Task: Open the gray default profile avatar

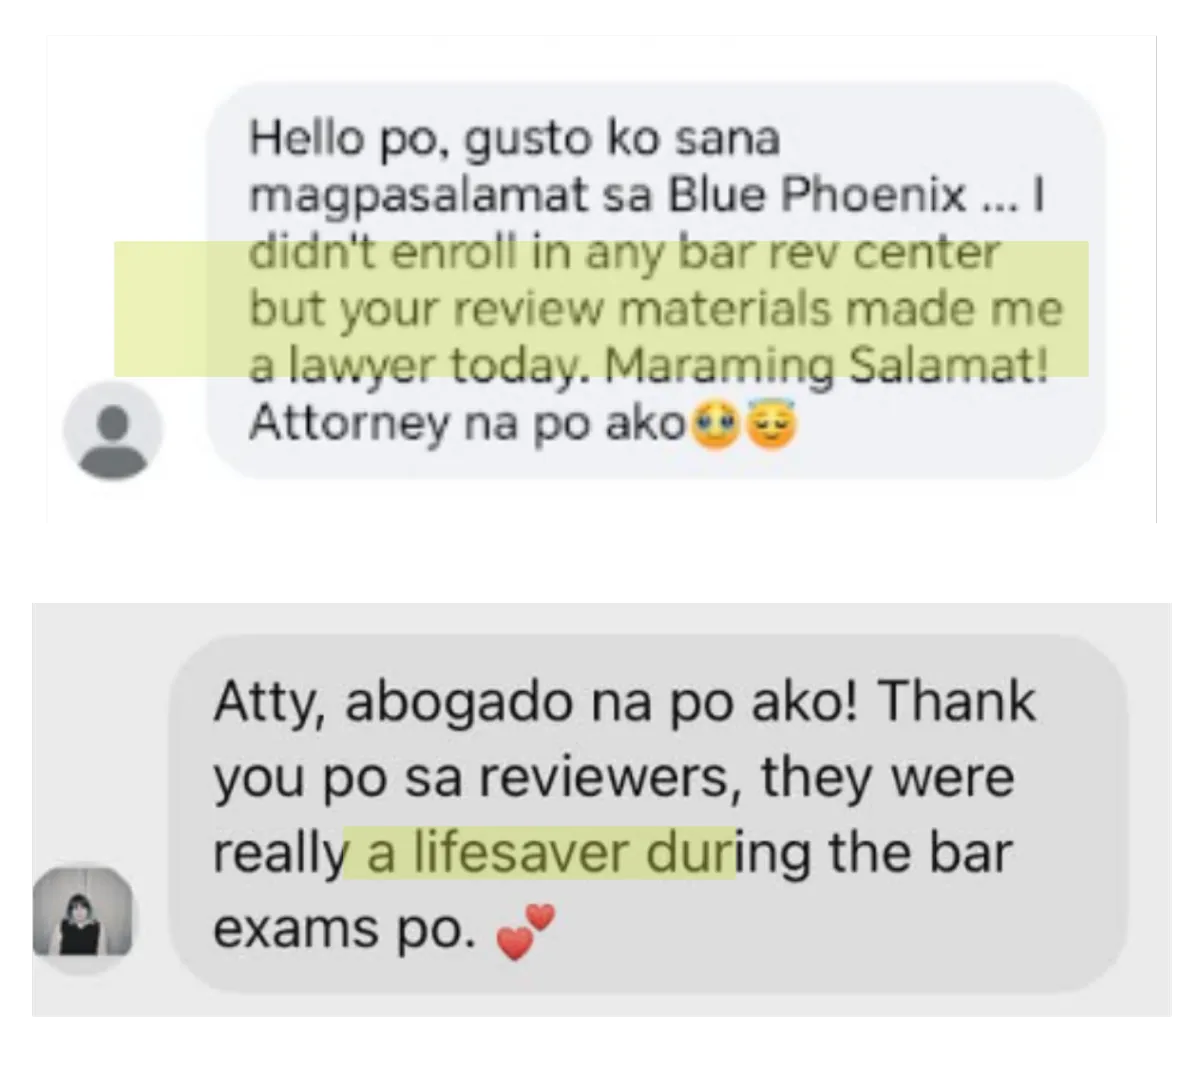Action: (x=112, y=431)
